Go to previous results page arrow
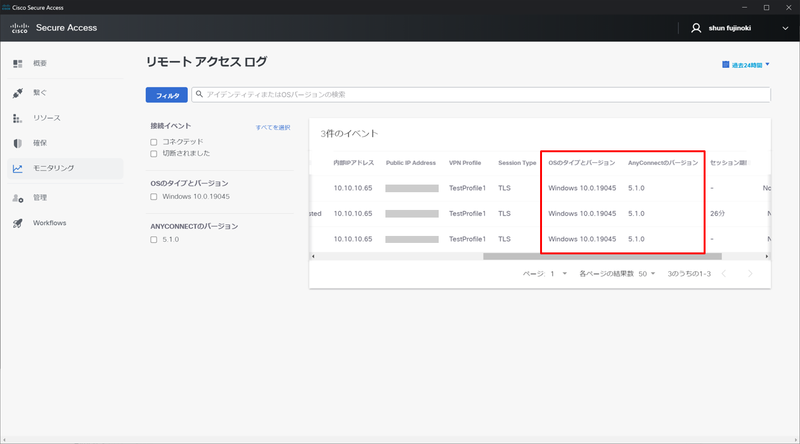This screenshot has width=800, height=444. (723, 274)
